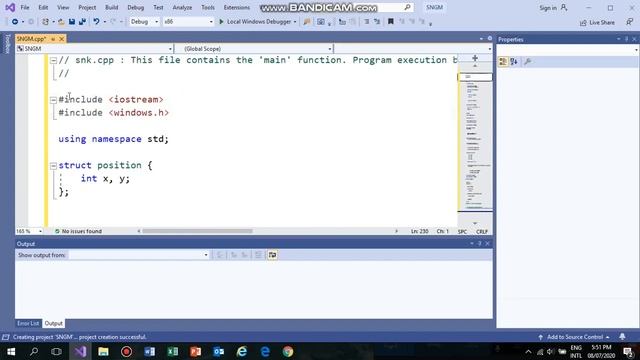Open the x86 solution platform dropdown
Image resolution: width=640 pixels, height=360 pixels.
188,22
